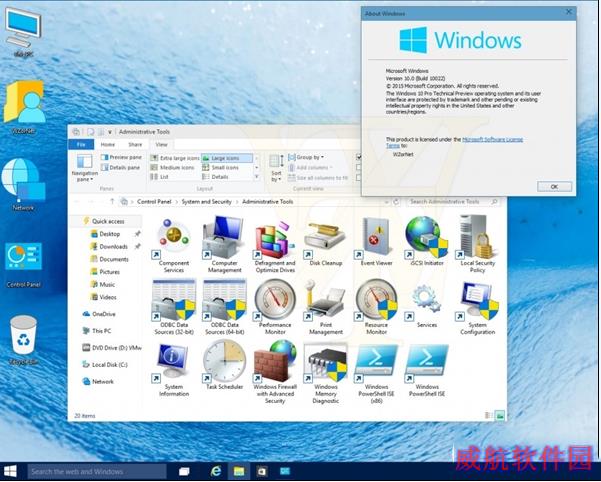Open iSCSI Initiator shortcut

tap(427, 241)
